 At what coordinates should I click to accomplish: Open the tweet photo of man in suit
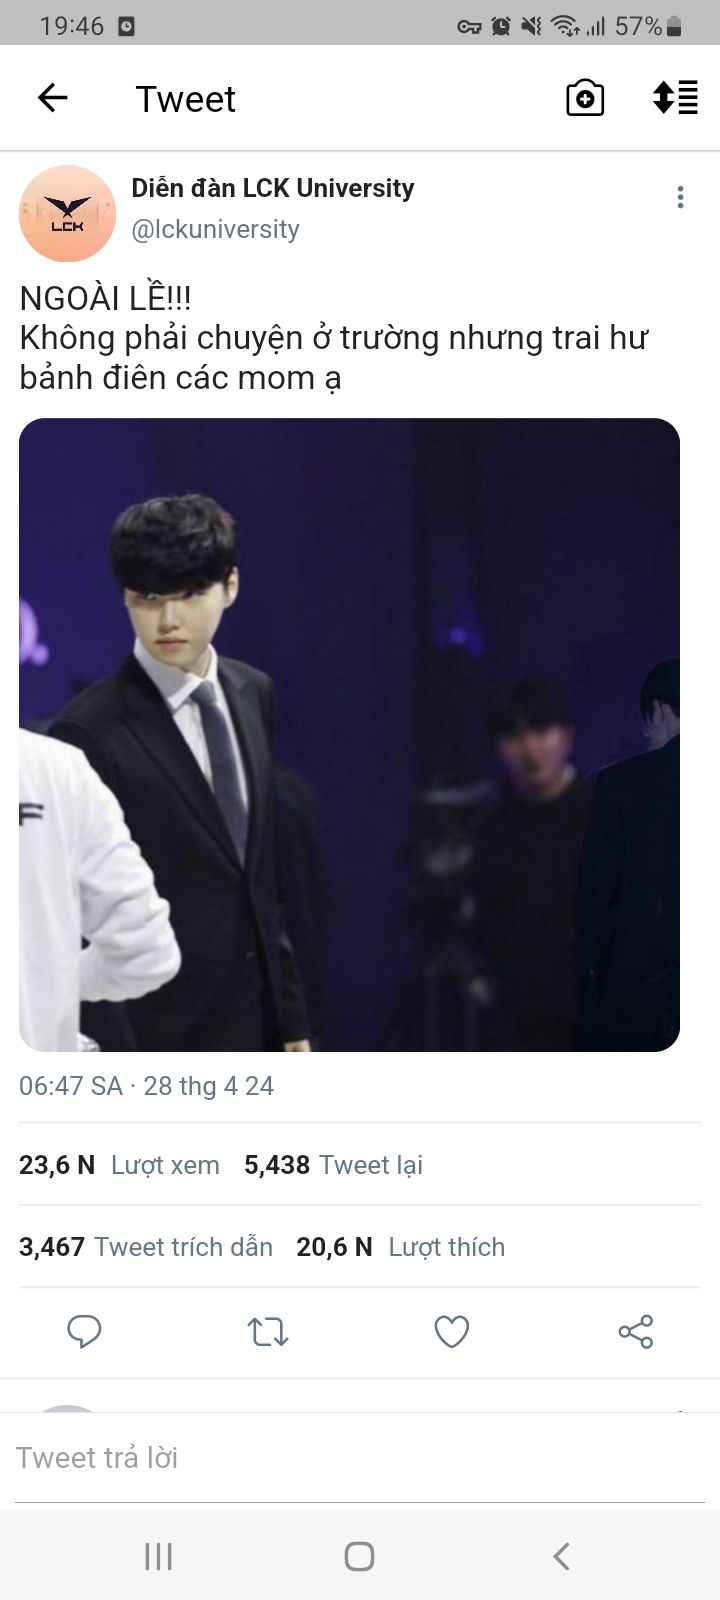pos(349,735)
